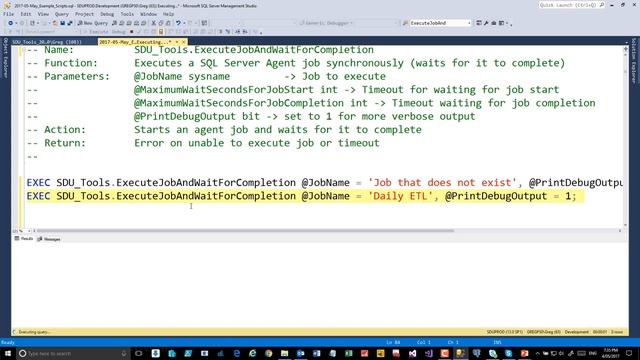The image size is (640, 360).
Task: Click the 'Job that does not exist' string
Action: tap(442, 182)
